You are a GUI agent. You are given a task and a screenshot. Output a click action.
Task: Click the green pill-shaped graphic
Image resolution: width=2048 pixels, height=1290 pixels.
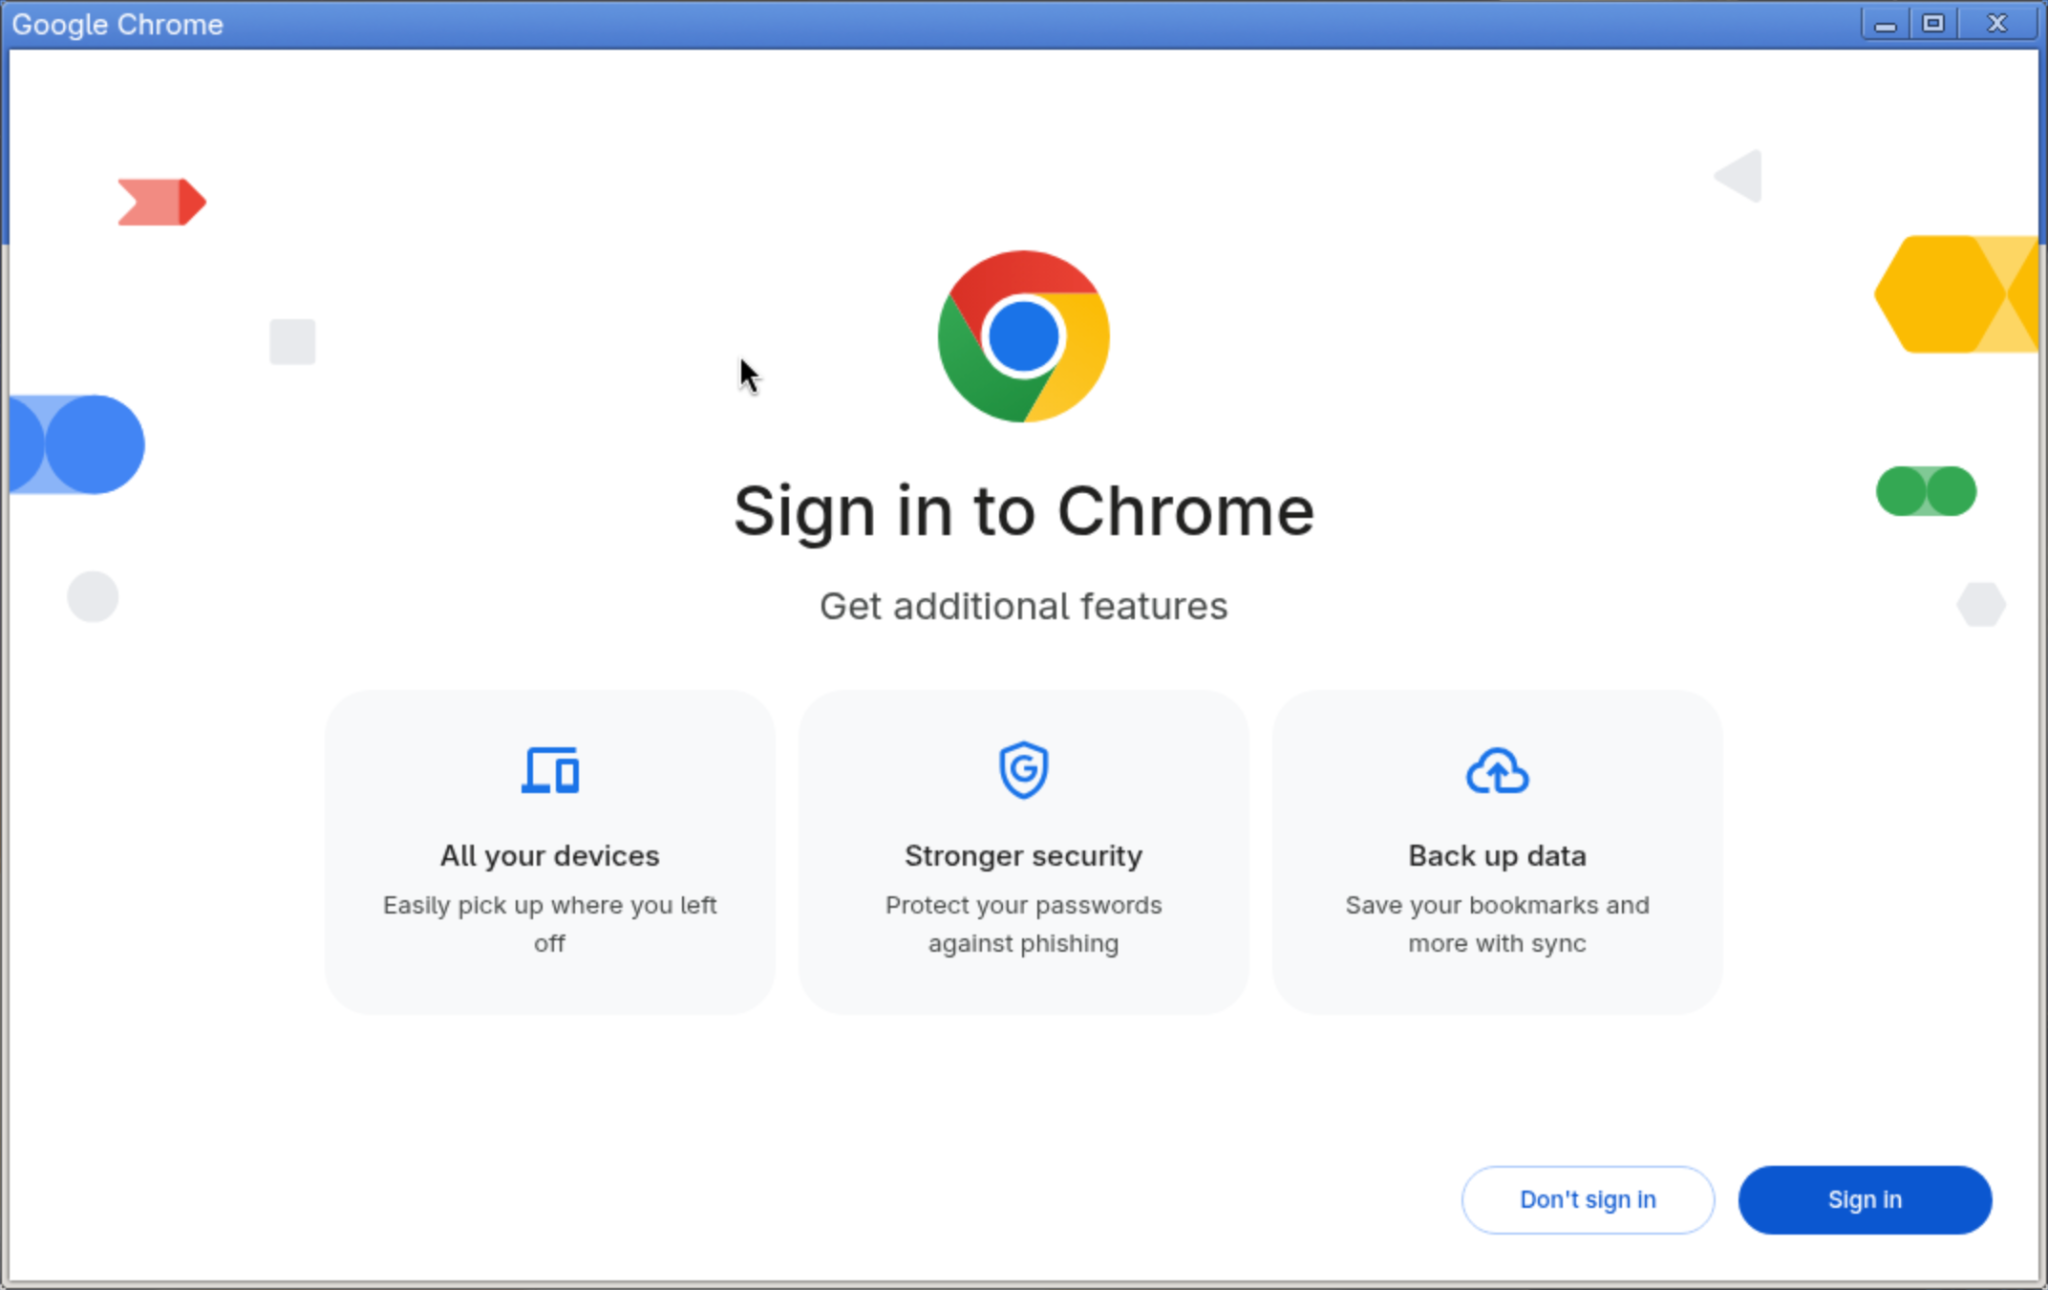click(x=1926, y=491)
